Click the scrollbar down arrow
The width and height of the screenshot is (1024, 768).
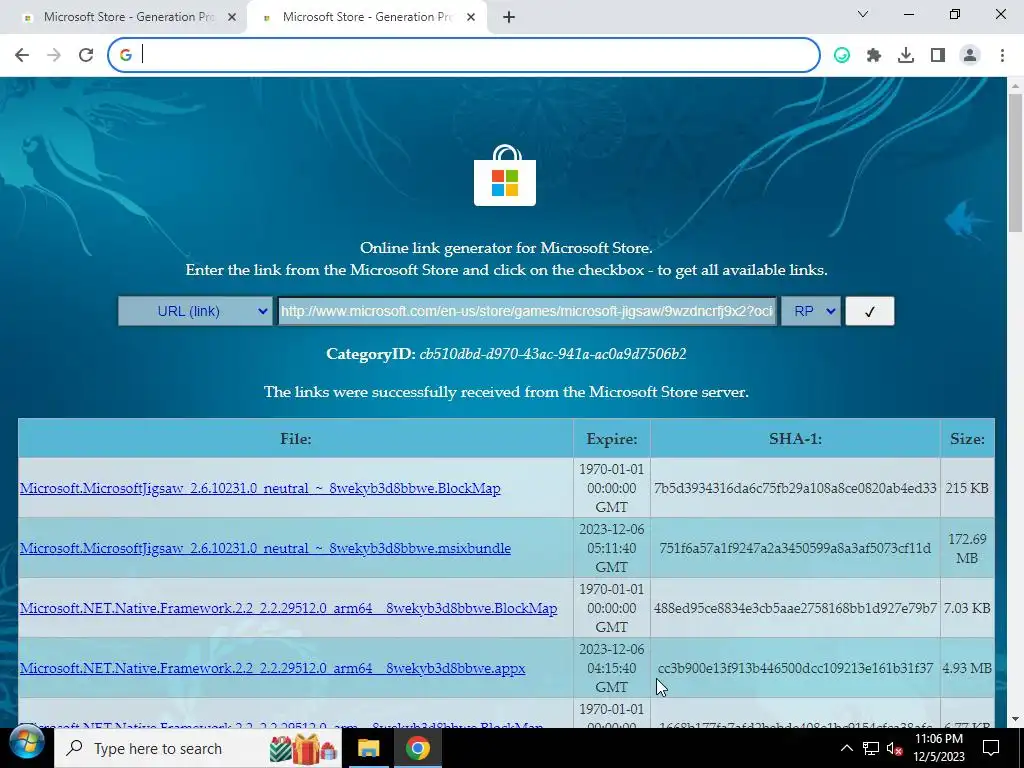[x=1015, y=720]
